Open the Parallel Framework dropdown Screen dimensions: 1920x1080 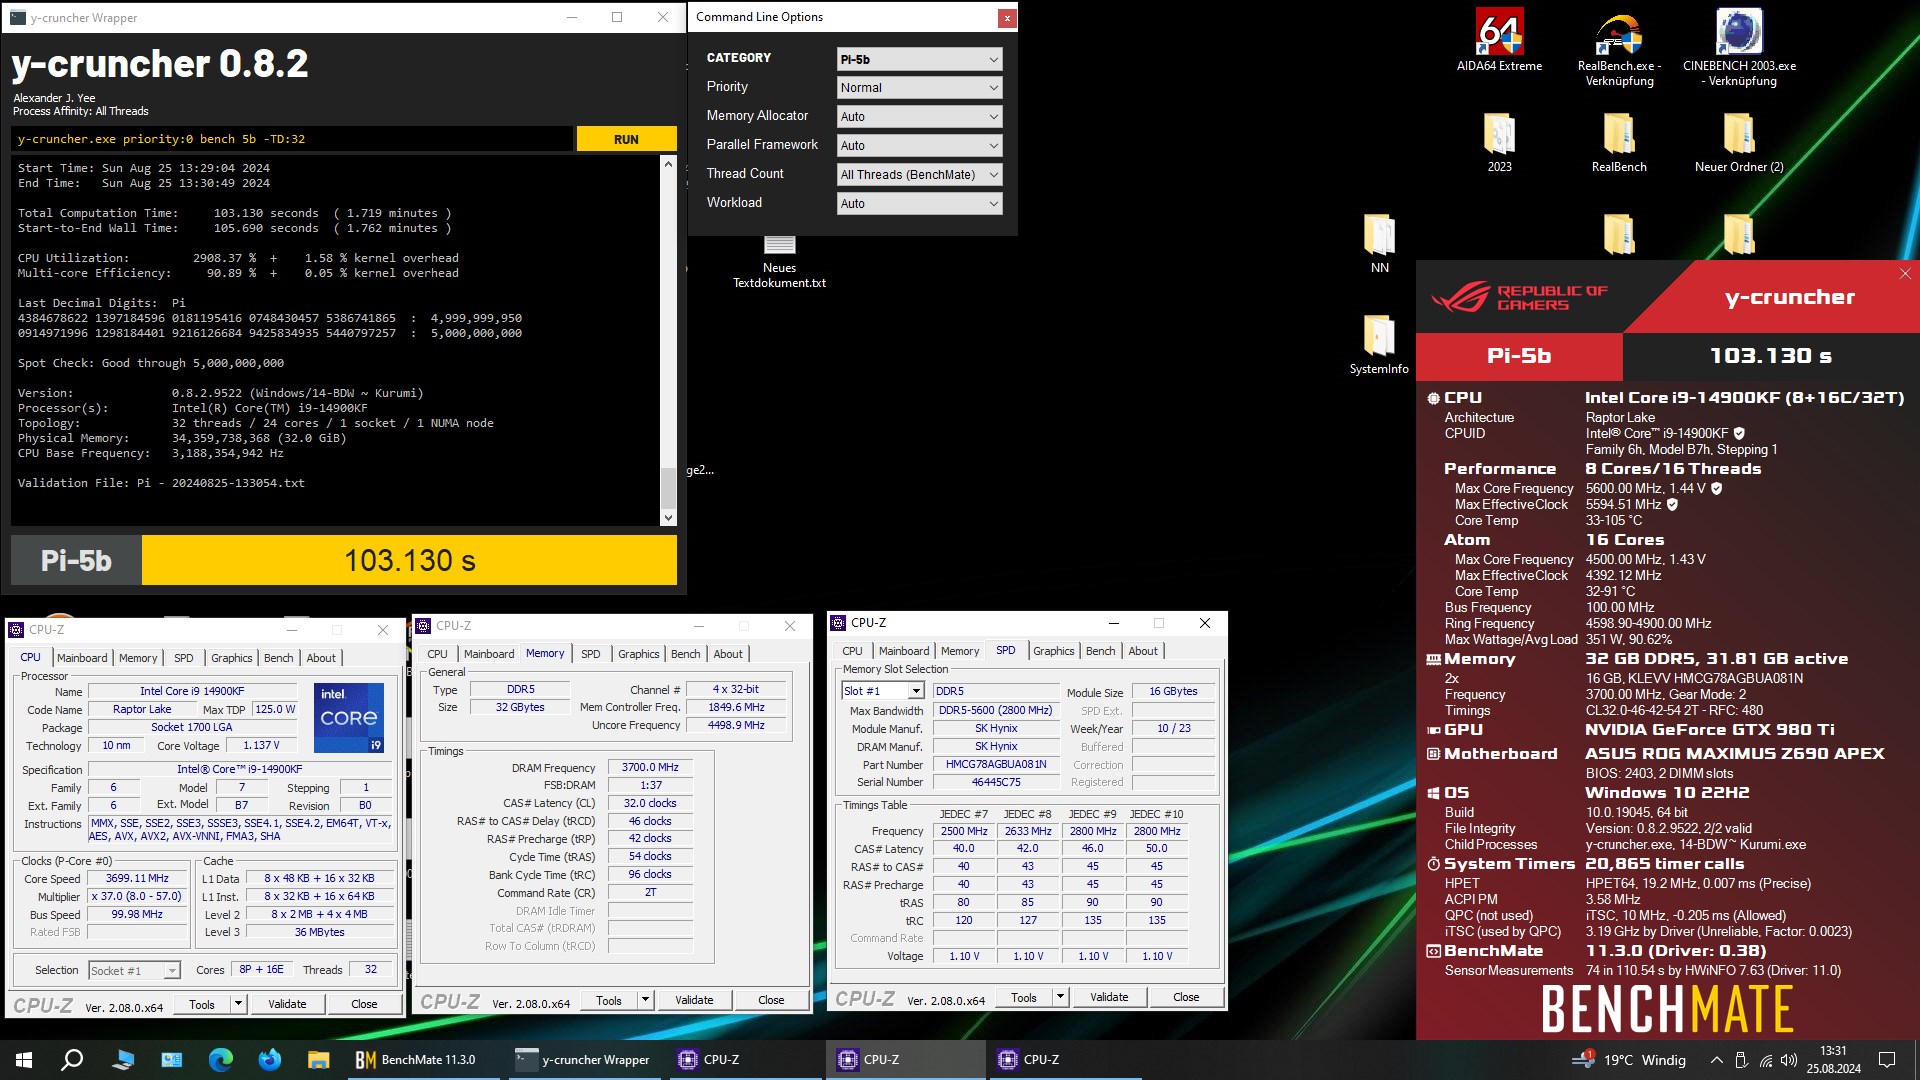tap(919, 146)
